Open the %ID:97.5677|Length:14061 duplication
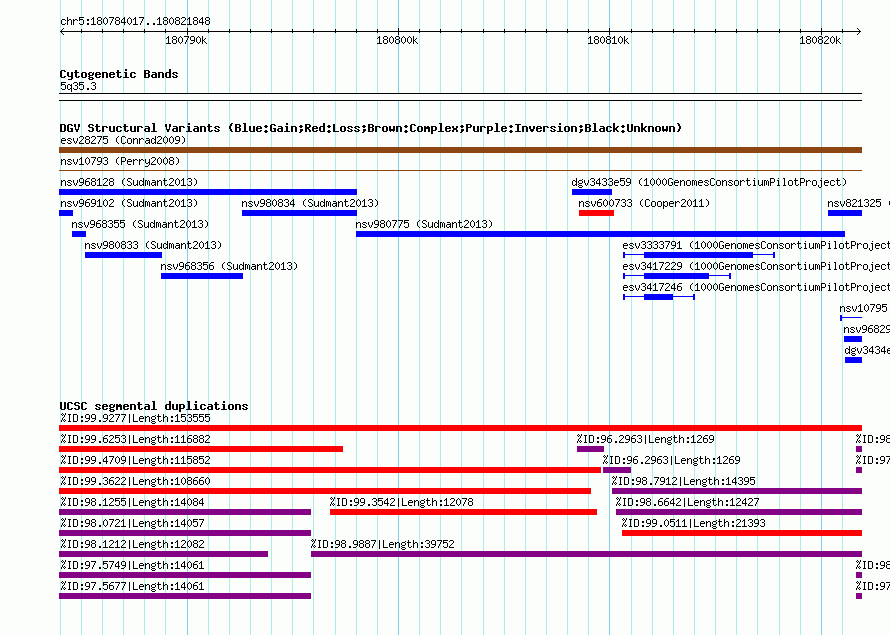Image resolution: width=890 pixels, height=635 pixels. click(x=185, y=596)
